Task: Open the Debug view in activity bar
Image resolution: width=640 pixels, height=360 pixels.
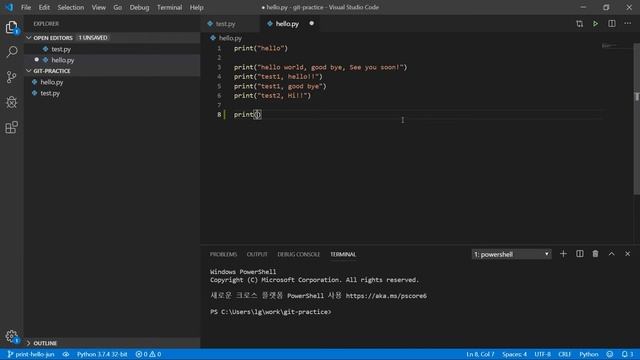Action: tap(11, 102)
